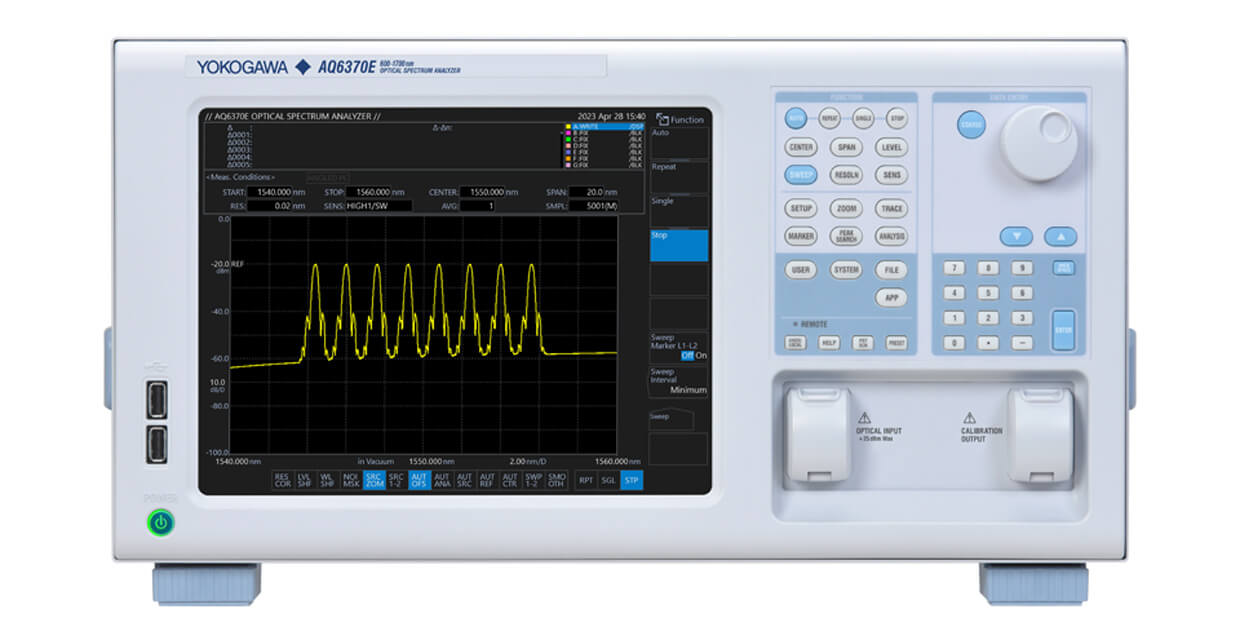
Task: Open the Sweep Interval Minimum setting
Action: point(679,382)
